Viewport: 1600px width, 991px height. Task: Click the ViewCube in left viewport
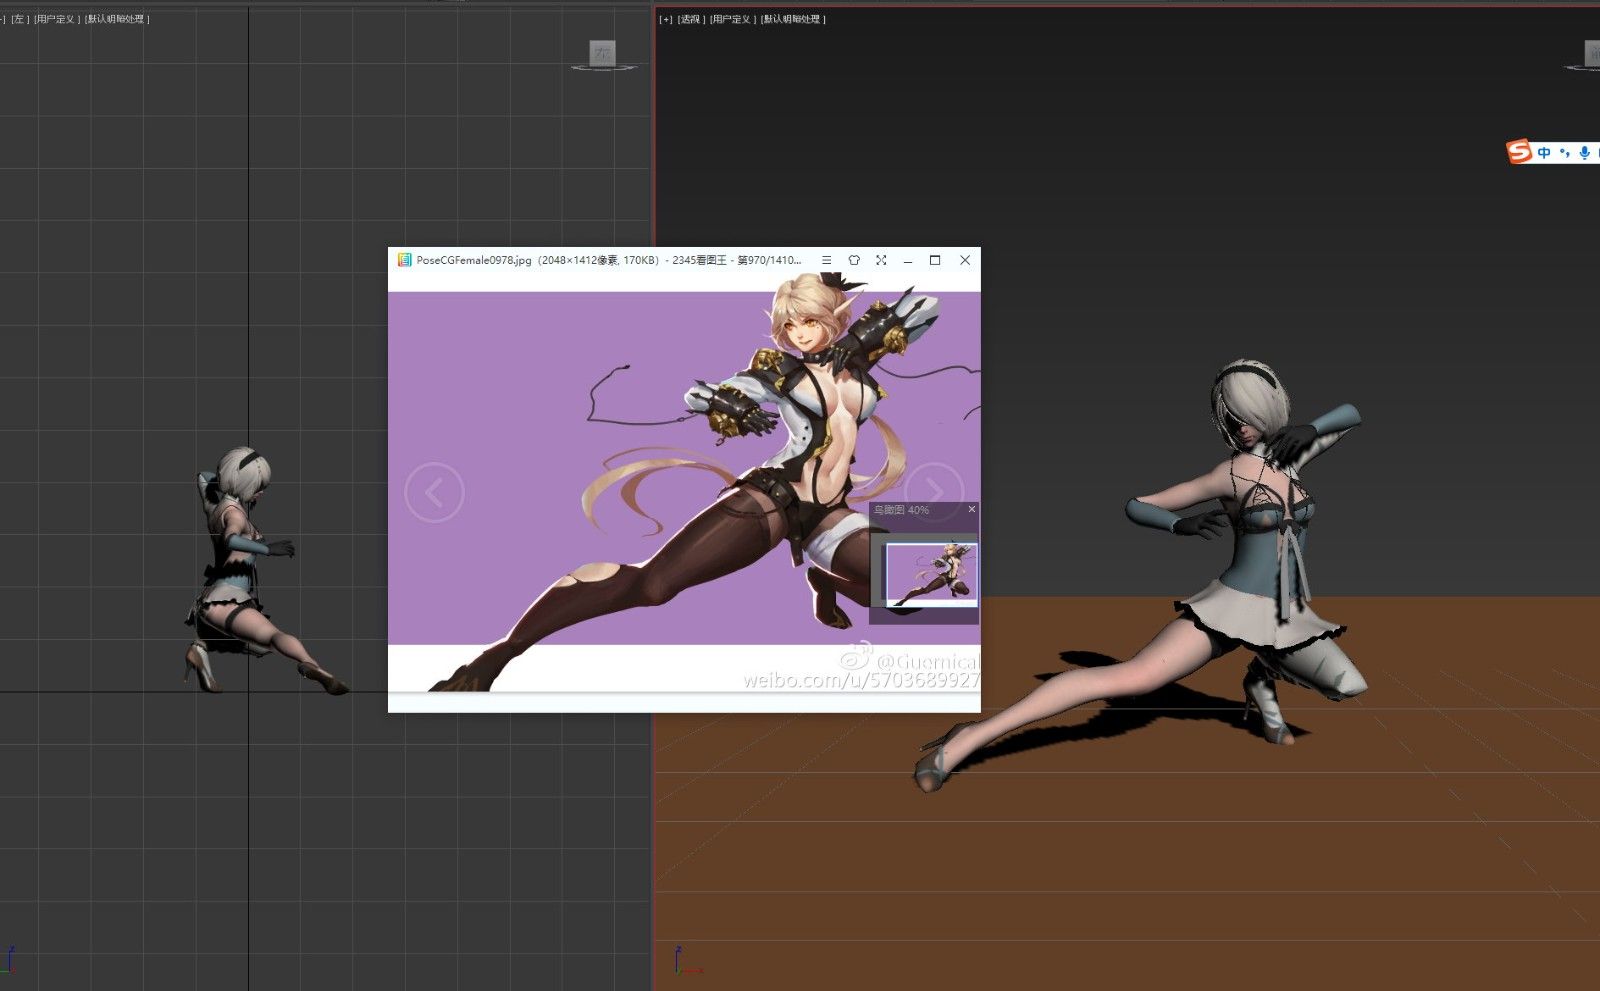coord(602,53)
